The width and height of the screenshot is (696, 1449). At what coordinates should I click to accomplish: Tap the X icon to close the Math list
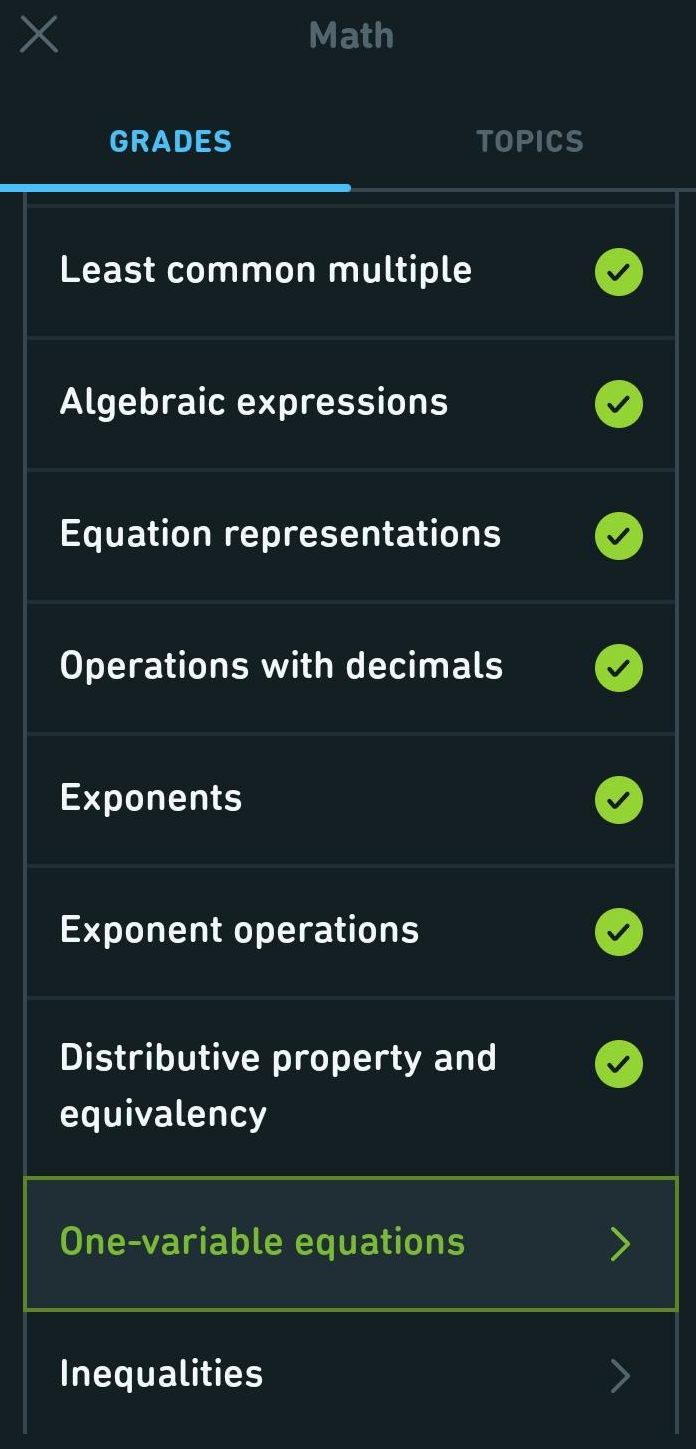[x=38, y=34]
